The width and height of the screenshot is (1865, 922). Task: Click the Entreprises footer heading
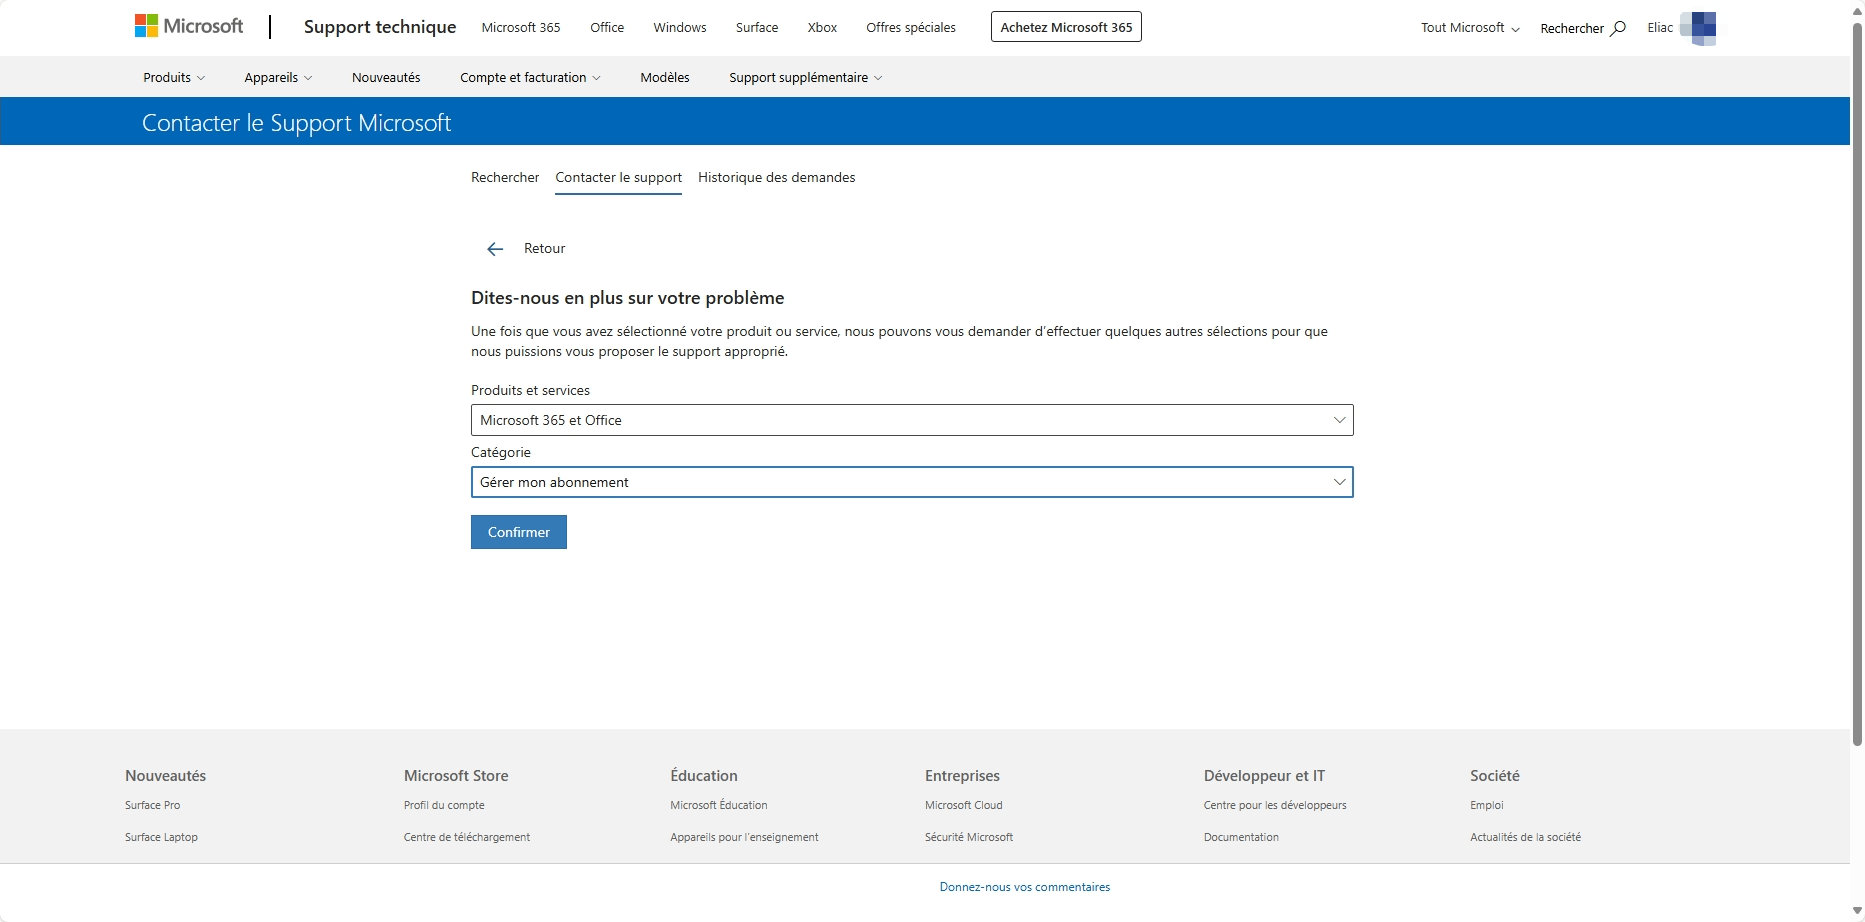962,776
